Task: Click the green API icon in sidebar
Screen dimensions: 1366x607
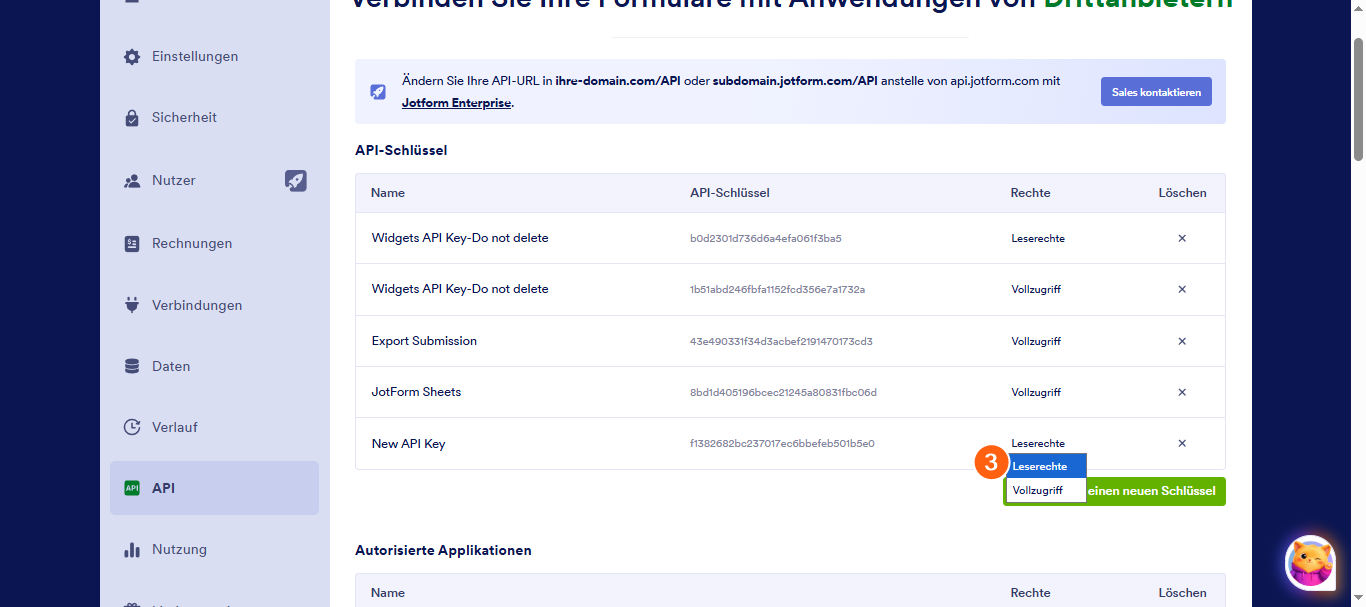Action: click(x=132, y=488)
